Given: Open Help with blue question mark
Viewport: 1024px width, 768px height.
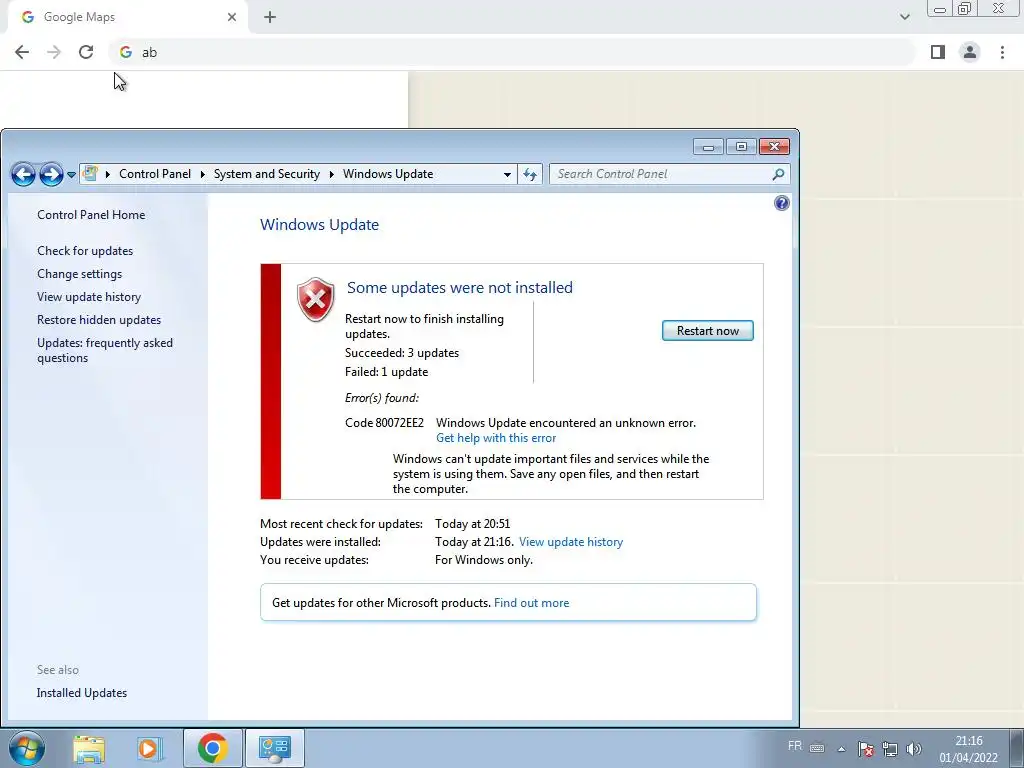Looking at the screenshot, I should [782, 203].
